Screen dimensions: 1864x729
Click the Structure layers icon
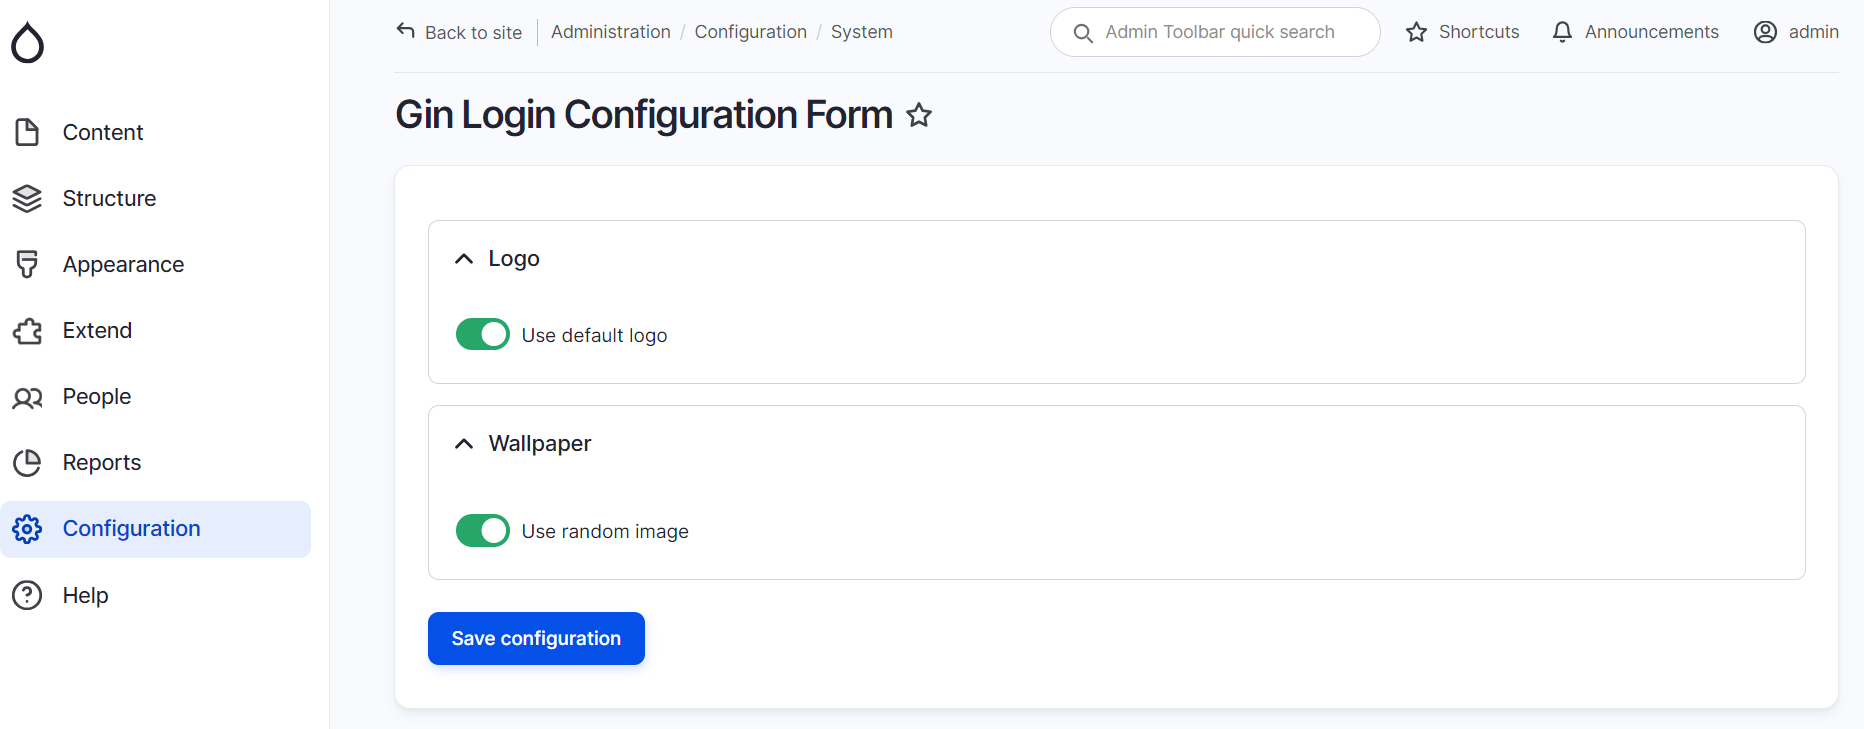[27, 198]
